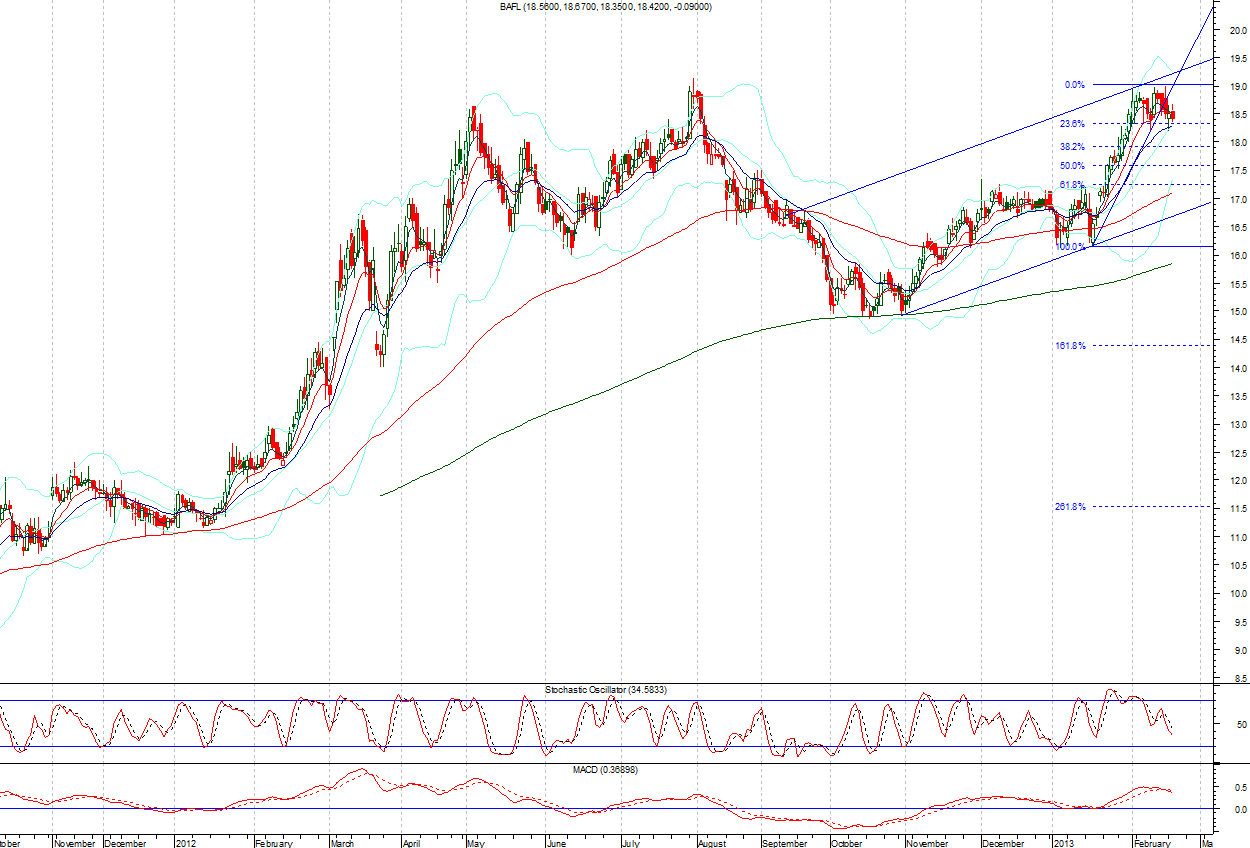
Task: Click the 2012 marker on the time axis
Action: (x=187, y=843)
